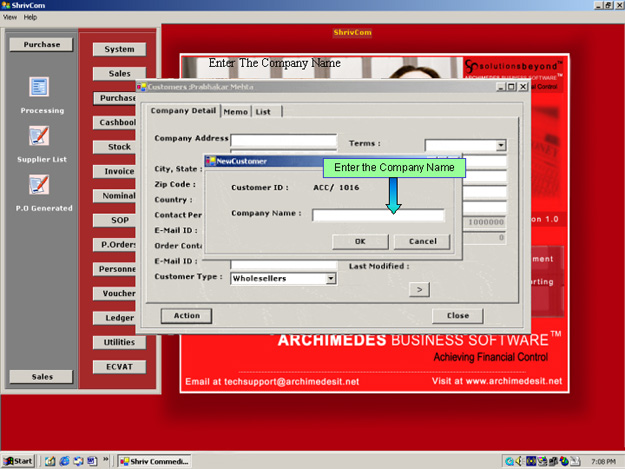Image resolution: width=625 pixels, height=469 pixels.
Task: Switch to the Memo tab
Action: (235, 112)
